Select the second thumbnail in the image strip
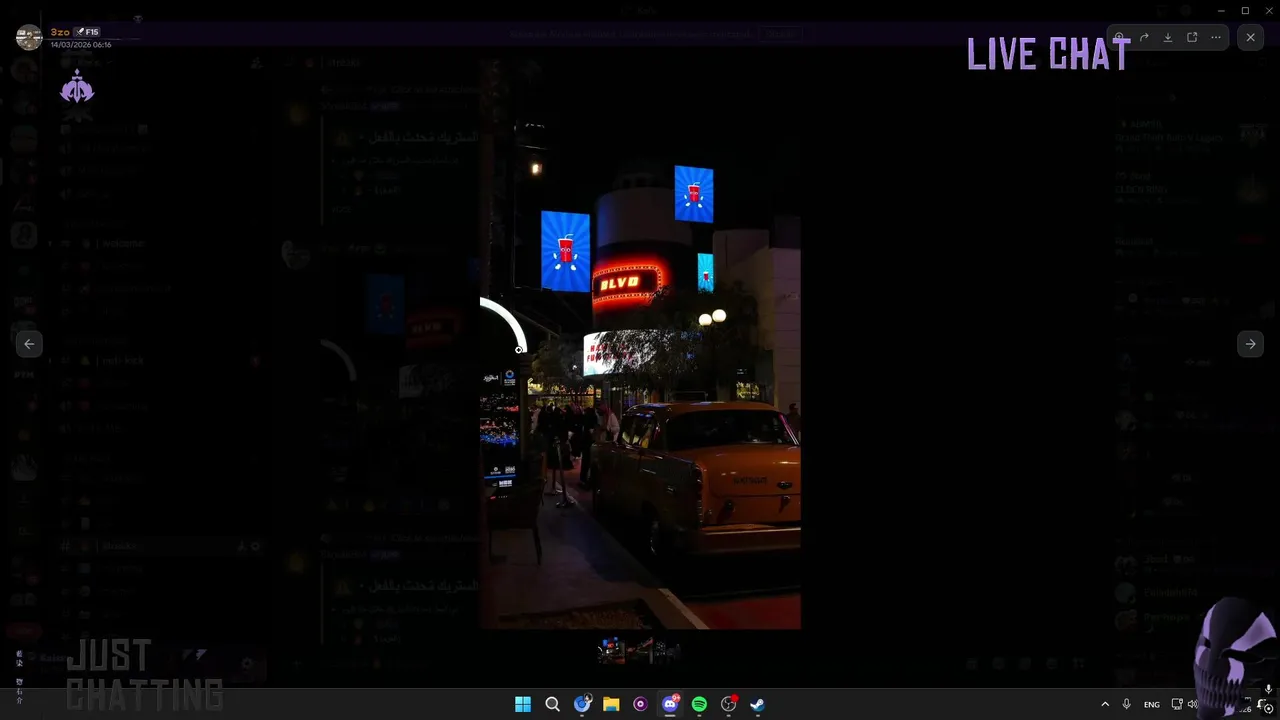 pyautogui.click(x=640, y=651)
